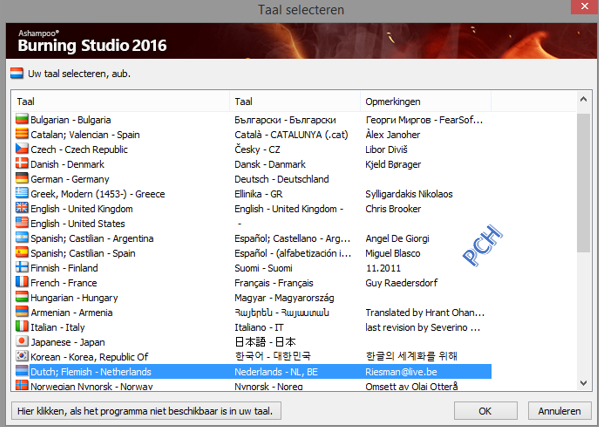Image resolution: width=599 pixels, height=427 pixels.
Task: Click the Armenia flag icon
Action: pyautogui.click(x=22, y=312)
